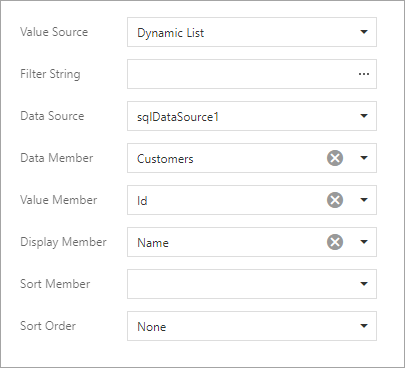Expand the Sort Order dropdown arrow

[x=364, y=326]
